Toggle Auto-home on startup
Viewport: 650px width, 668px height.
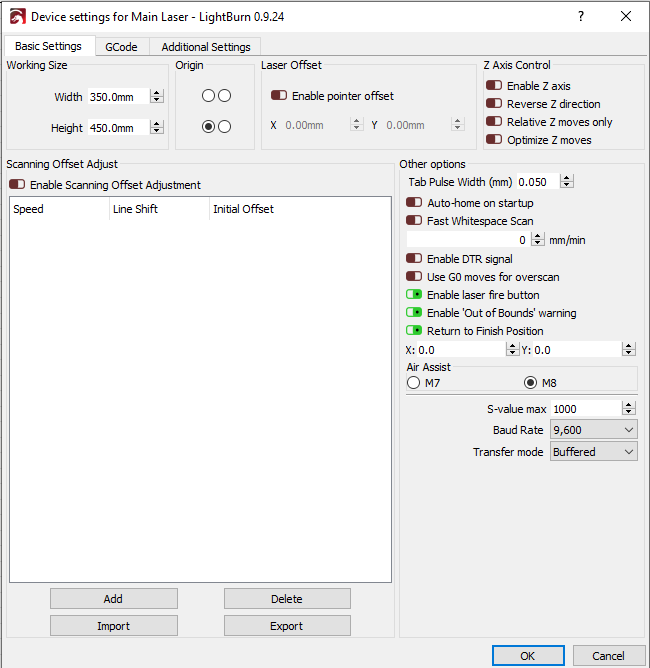[x=414, y=202]
